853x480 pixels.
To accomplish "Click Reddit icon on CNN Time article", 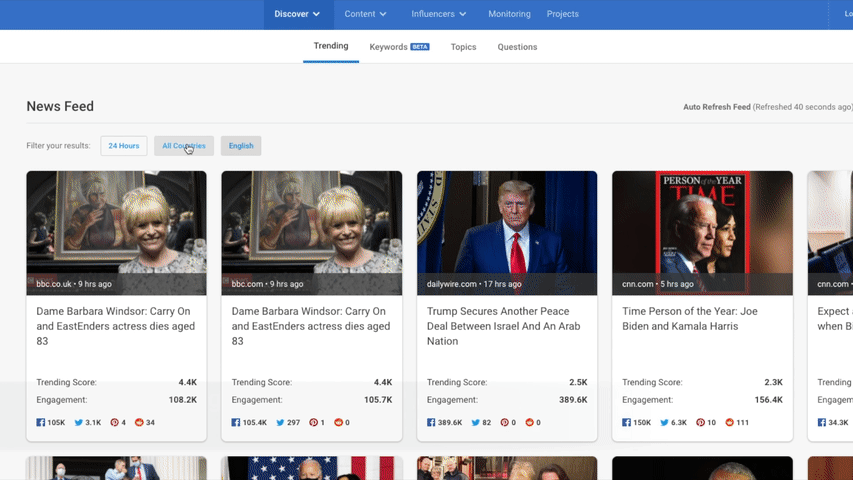I will [729, 423].
